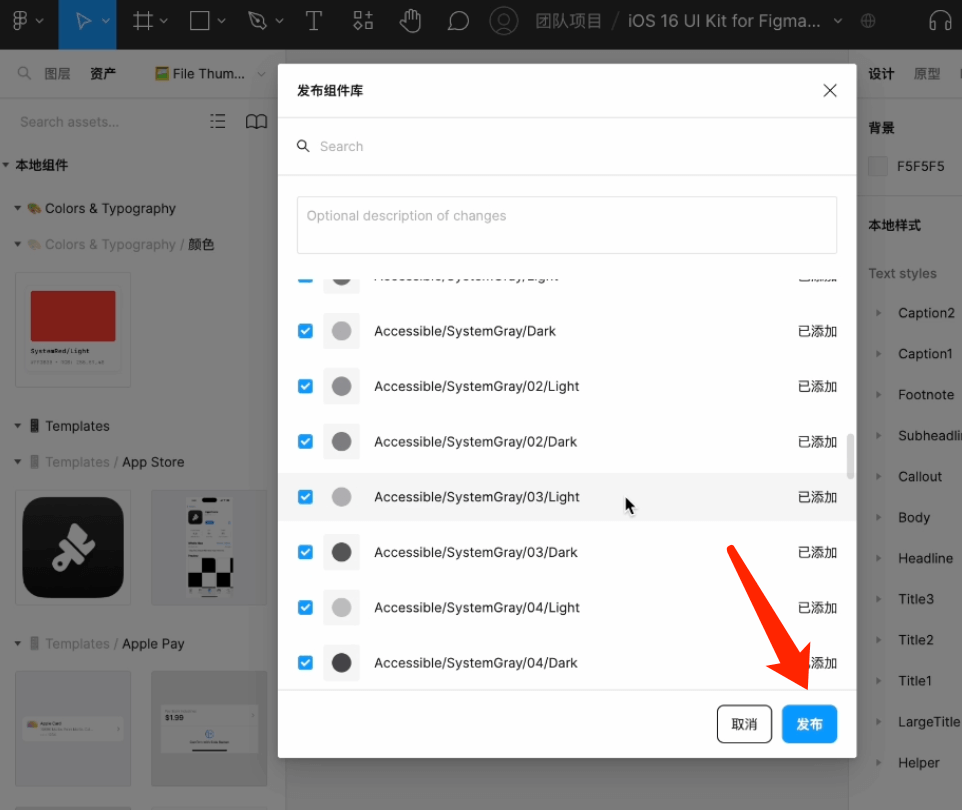Uncheck Accessible/SystemGray/03/Light checkbox
Screen dimensions: 962x810
(x=306, y=497)
